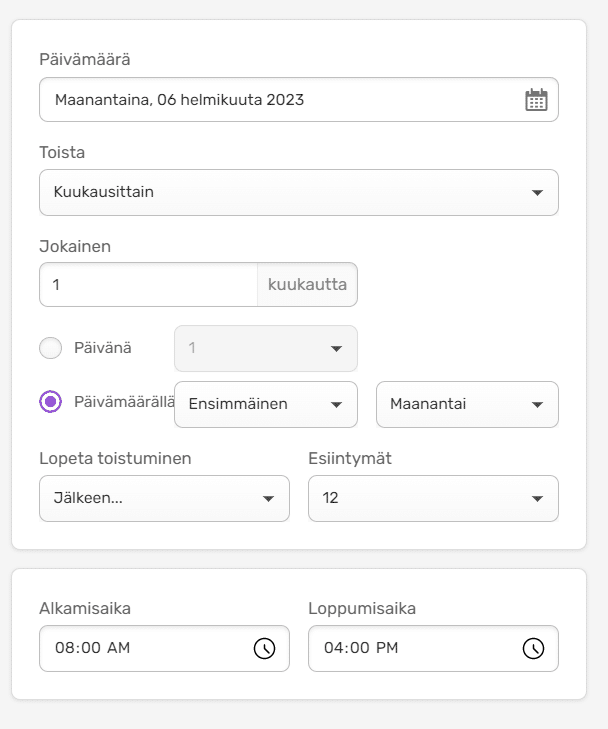Open the Esiintymät dropdown showing 12
This screenshot has width=608, height=729.
432,498
